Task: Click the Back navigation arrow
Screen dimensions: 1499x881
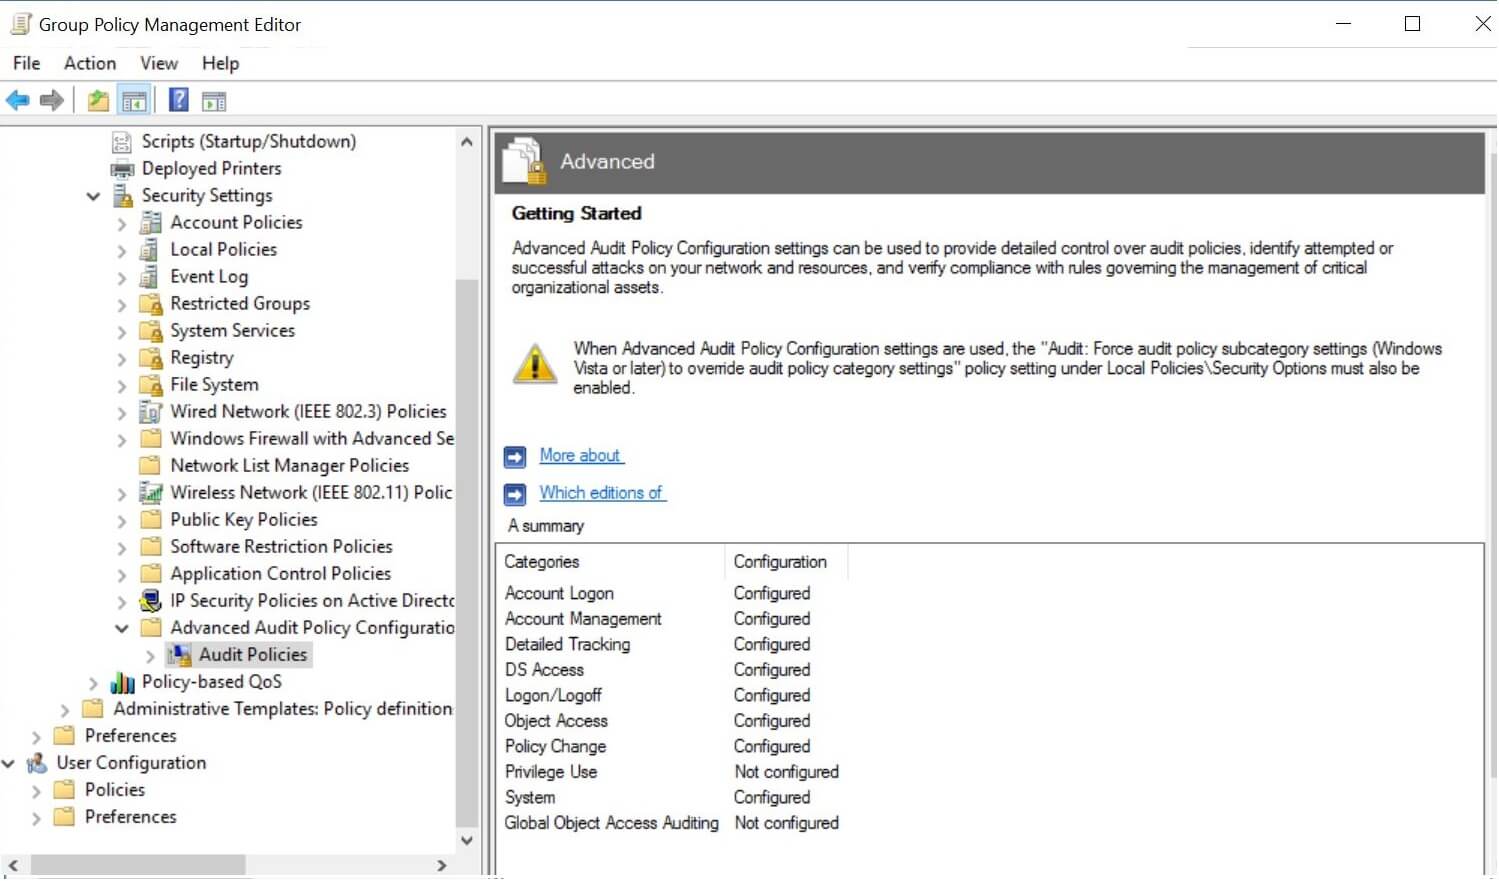Action: coord(16,99)
